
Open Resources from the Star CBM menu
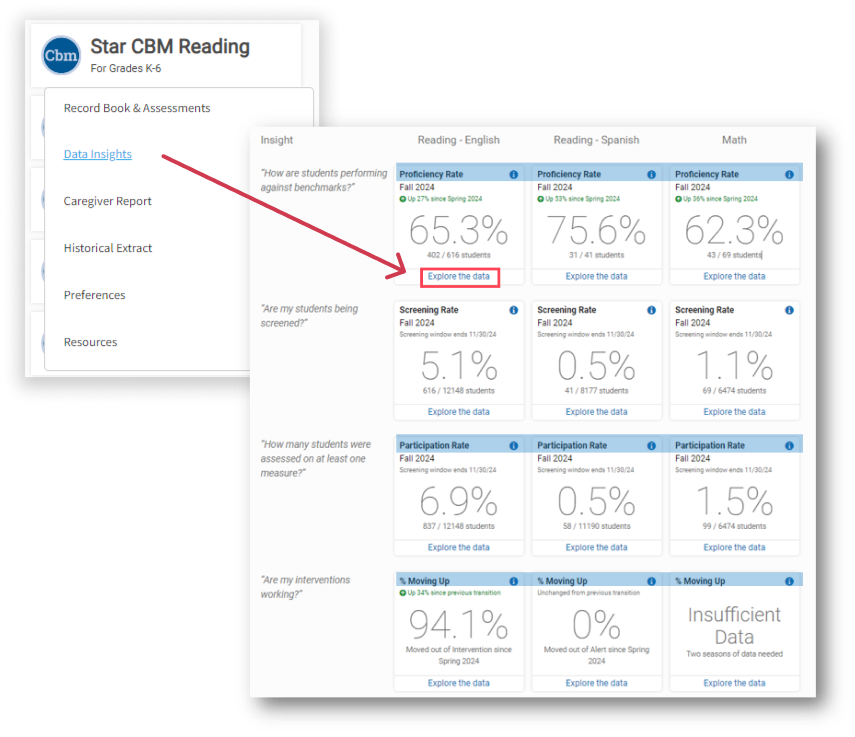coord(91,342)
